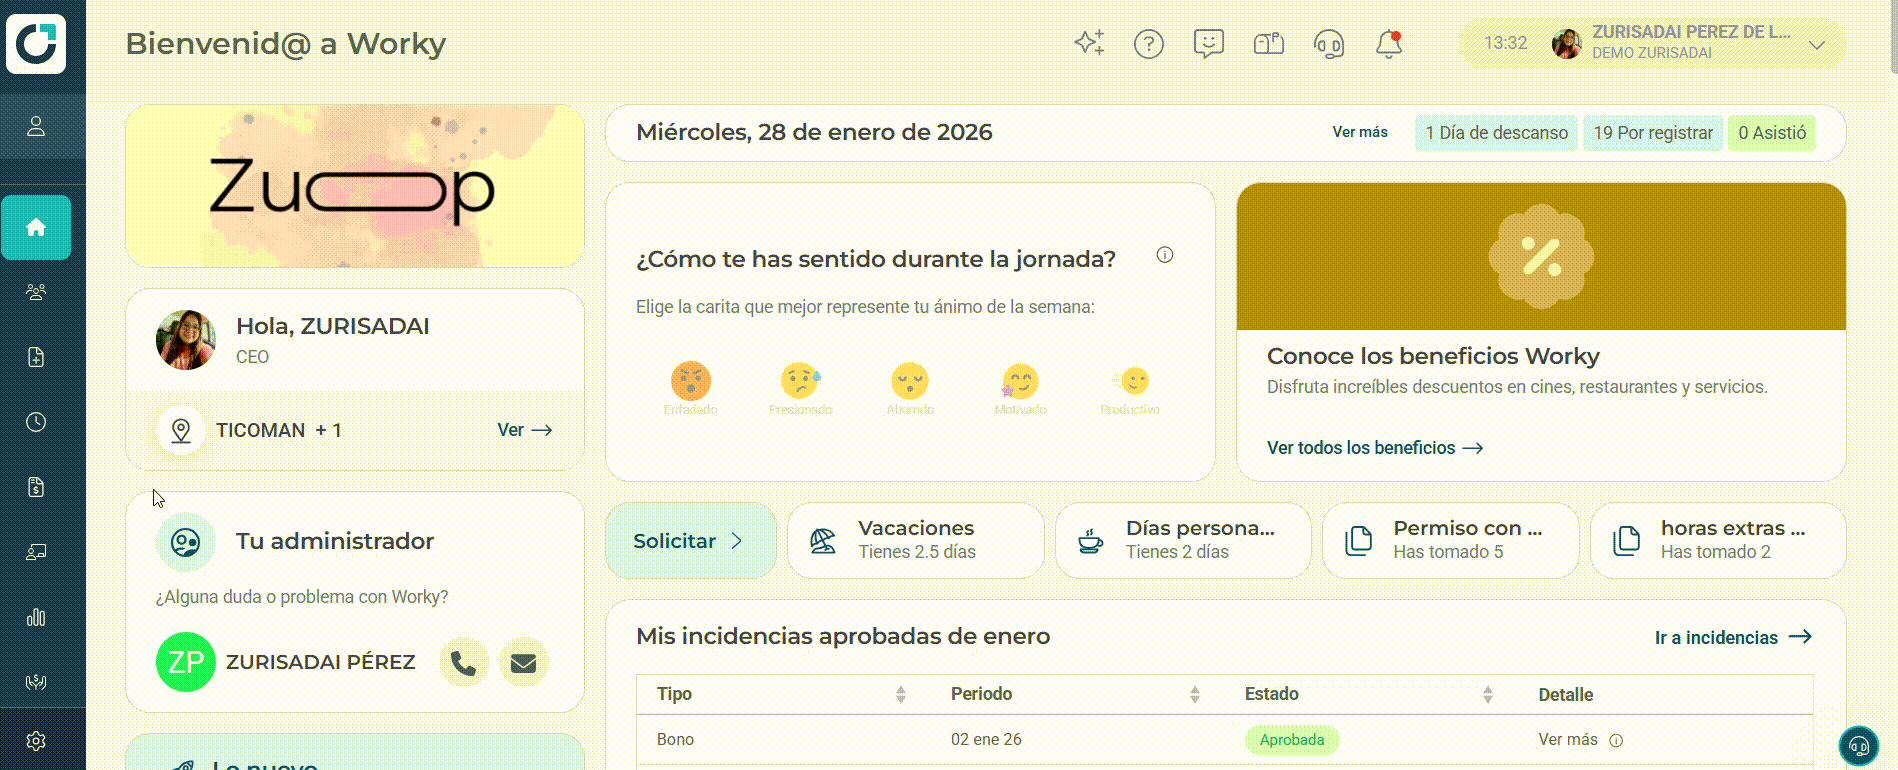Sort table by Tipo column
Viewport: 1898px width, 770px height.
tap(900, 694)
